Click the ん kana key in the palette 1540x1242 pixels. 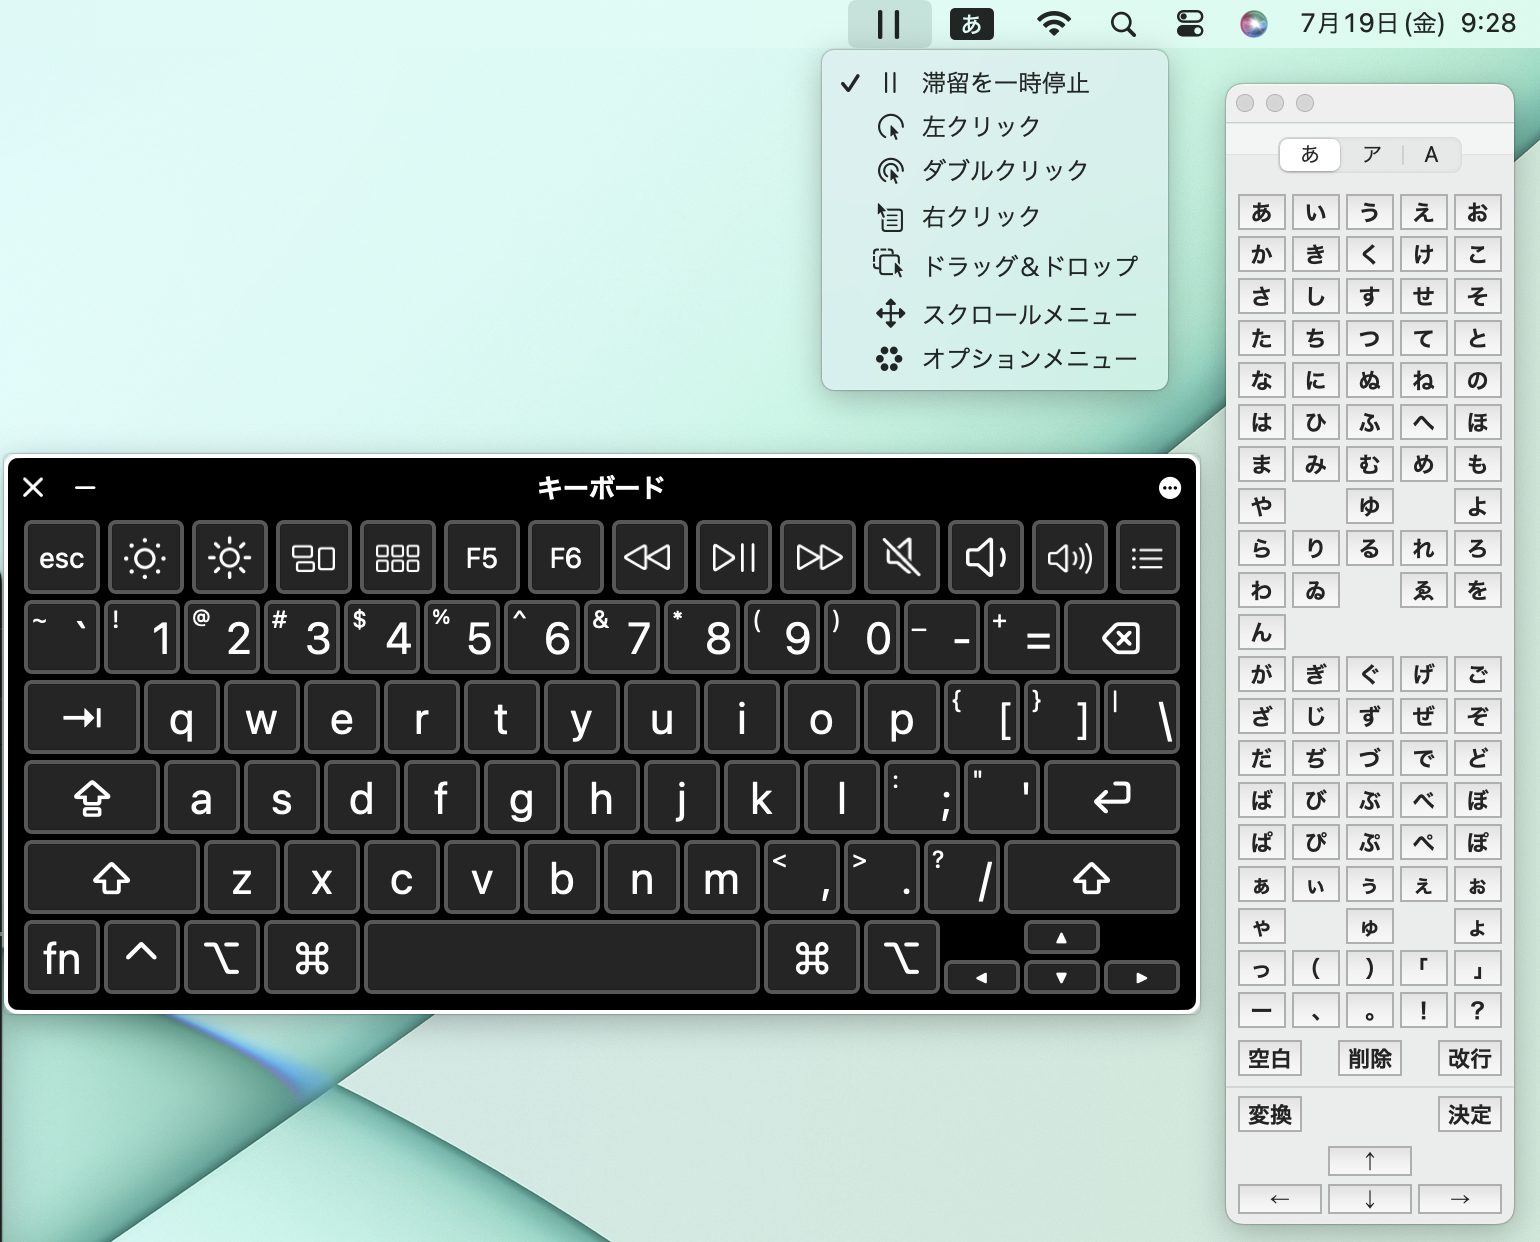(x=1262, y=632)
